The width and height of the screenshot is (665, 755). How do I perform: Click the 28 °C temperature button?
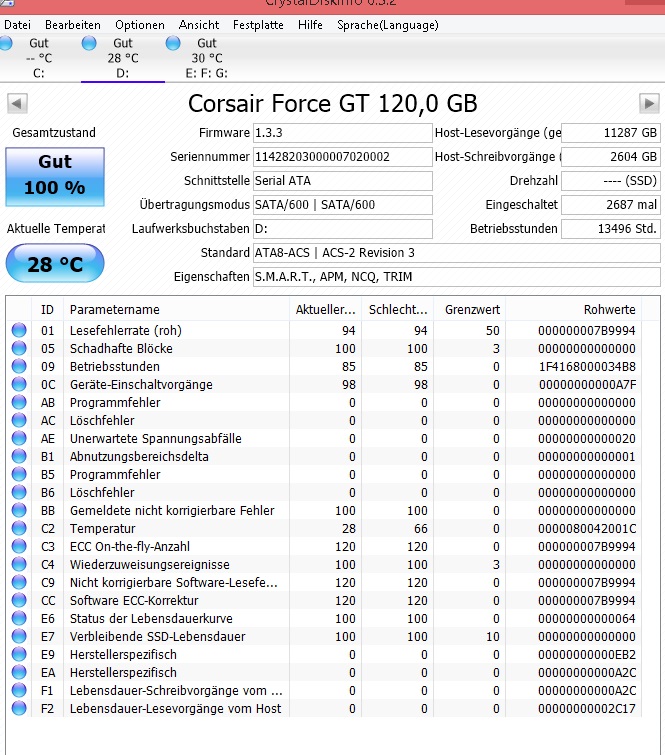click(55, 263)
